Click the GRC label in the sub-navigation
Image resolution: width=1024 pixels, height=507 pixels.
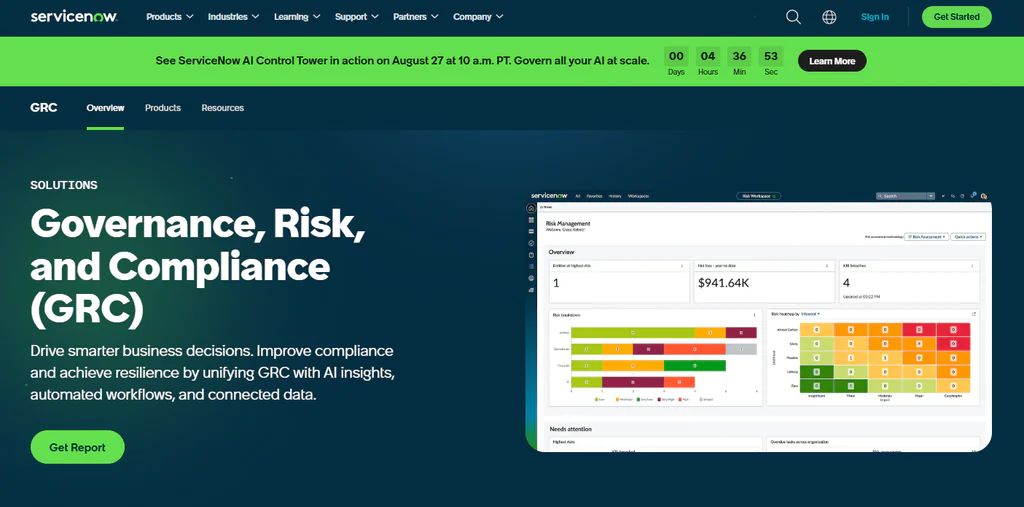44,108
